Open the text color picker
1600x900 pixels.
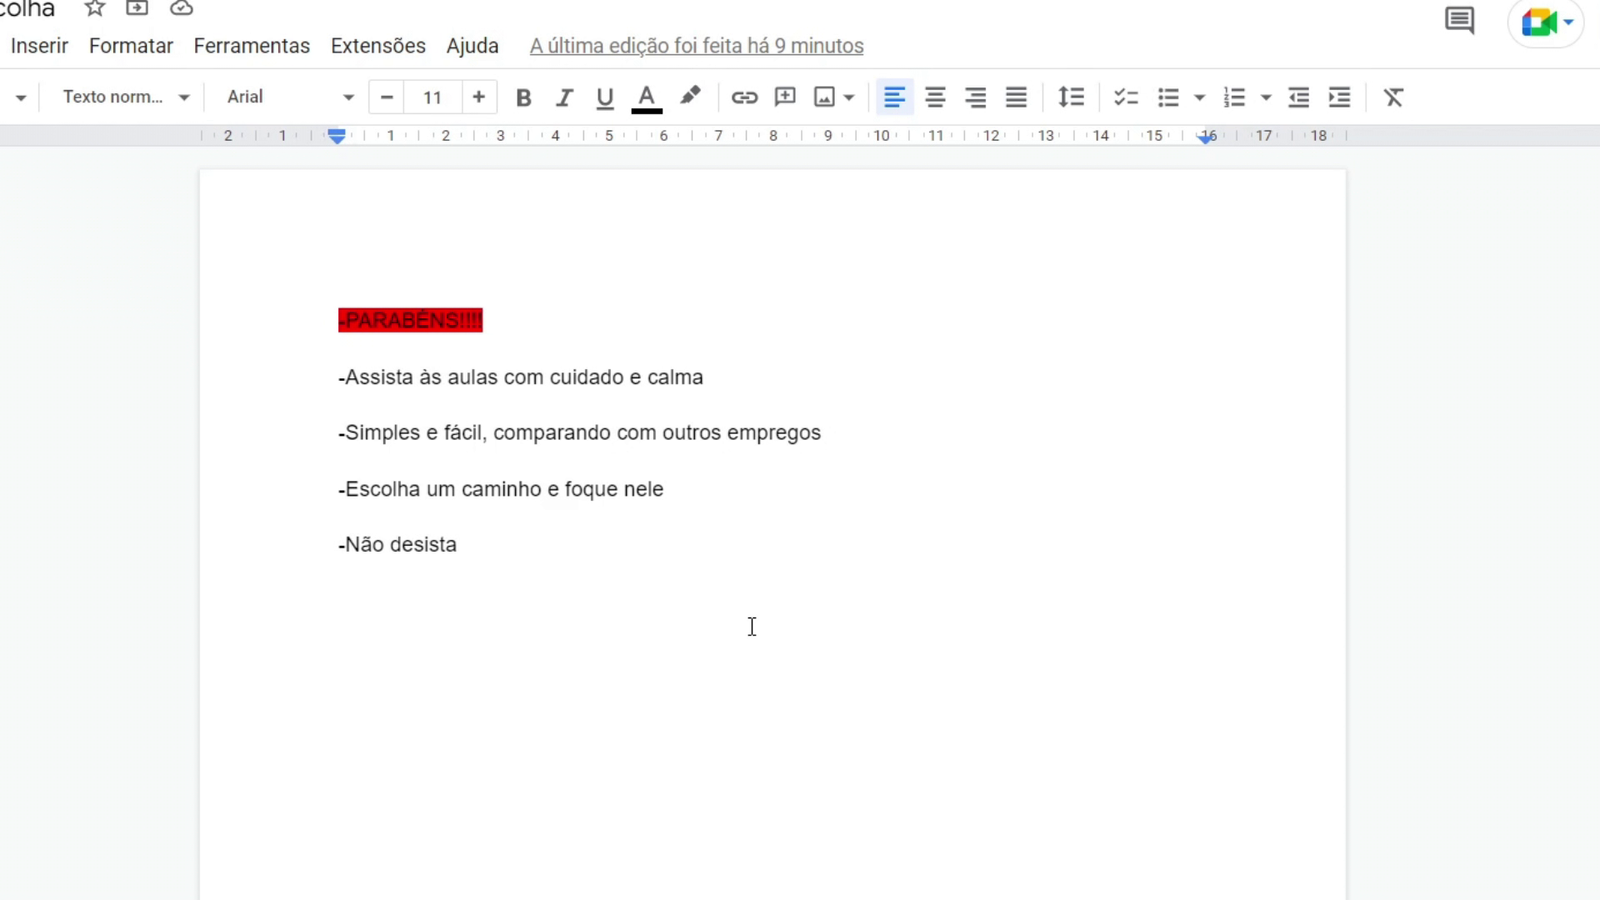click(647, 98)
